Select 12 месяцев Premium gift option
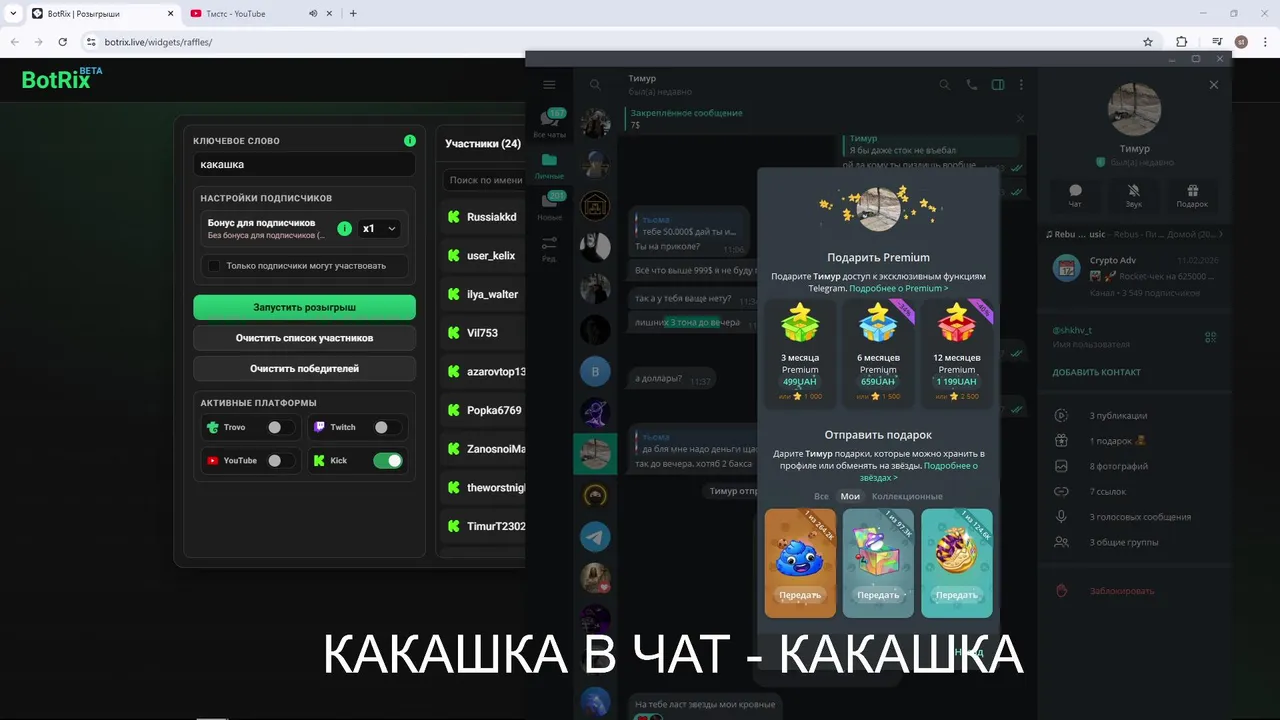Viewport: 1280px width, 720px height. pyautogui.click(x=957, y=353)
